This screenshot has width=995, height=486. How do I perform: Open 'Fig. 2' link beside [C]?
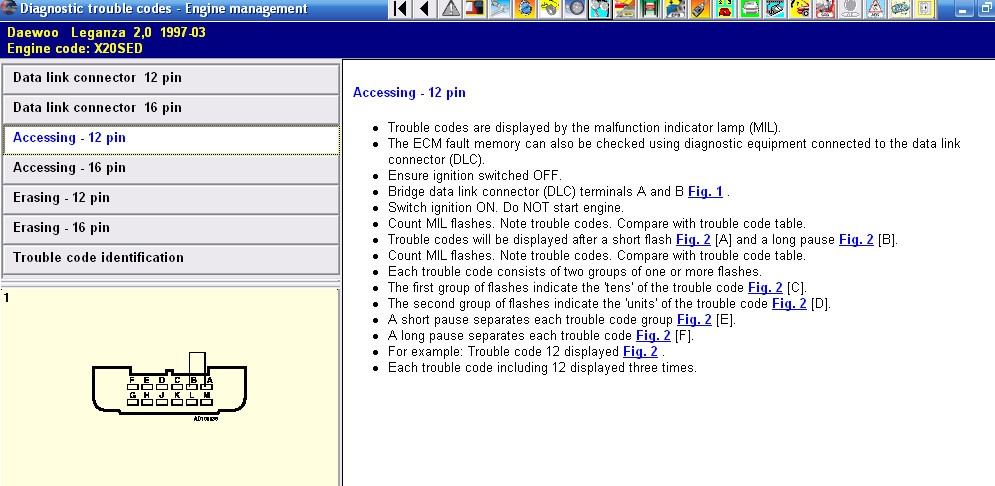tap(764, 288)
